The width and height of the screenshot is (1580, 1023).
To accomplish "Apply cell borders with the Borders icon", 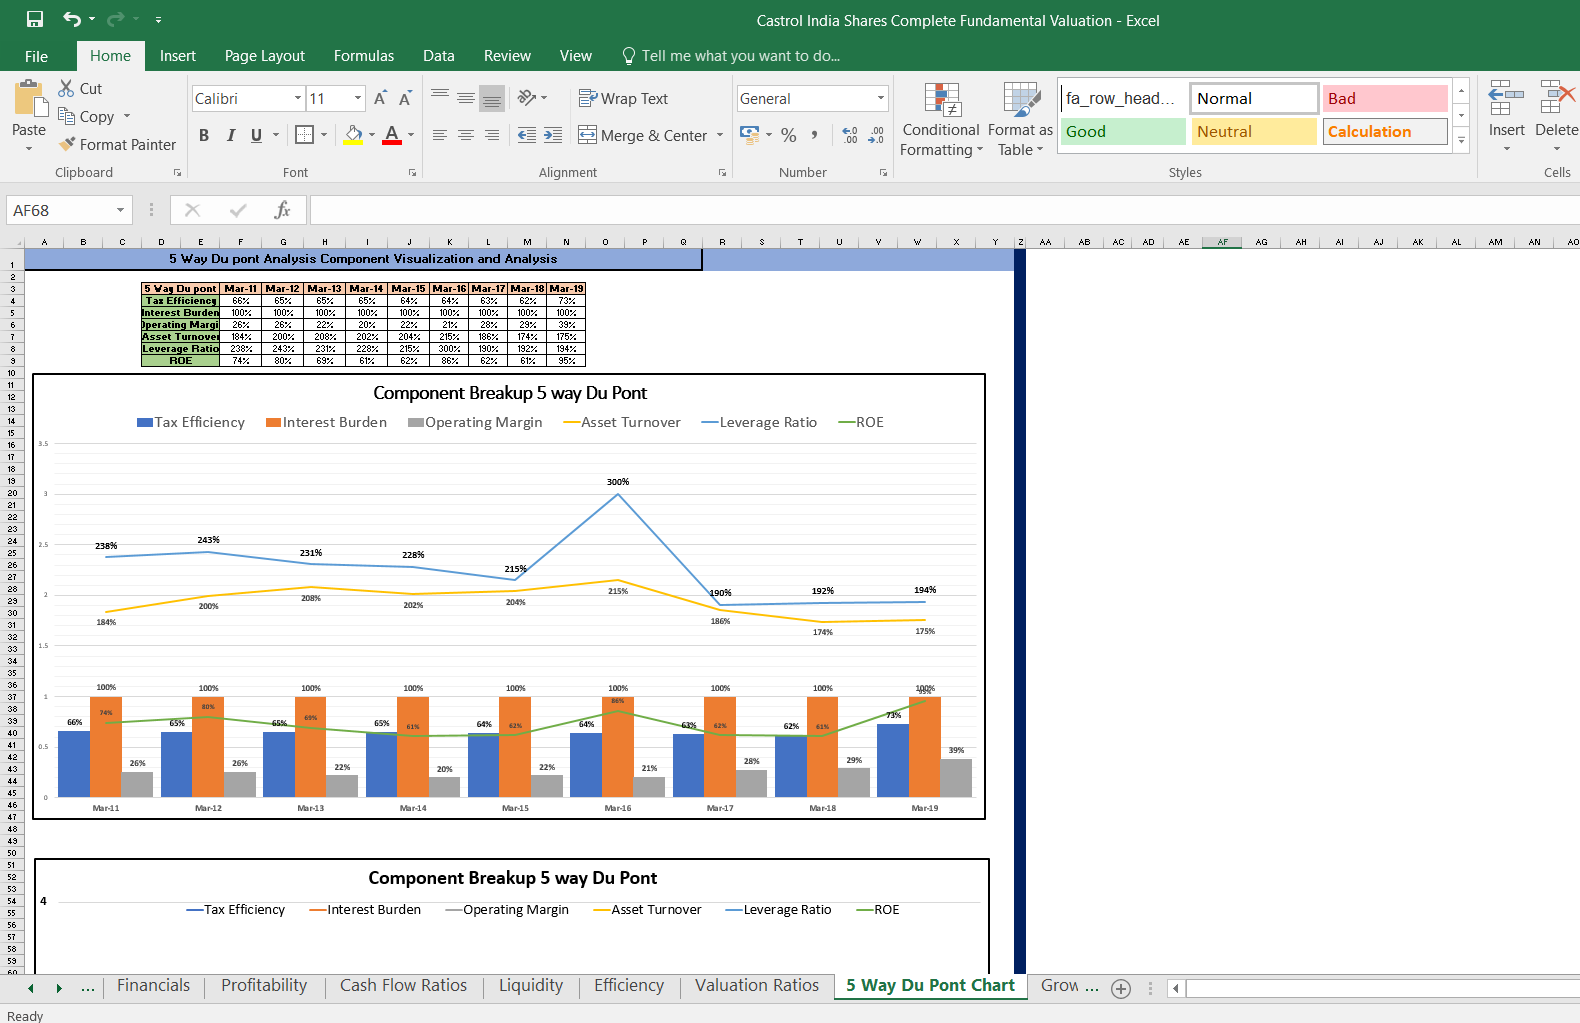I will point(305,134).
